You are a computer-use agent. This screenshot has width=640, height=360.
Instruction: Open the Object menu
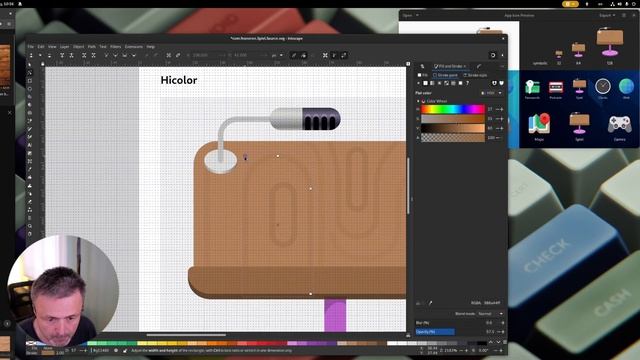click(x=78, y=47)
